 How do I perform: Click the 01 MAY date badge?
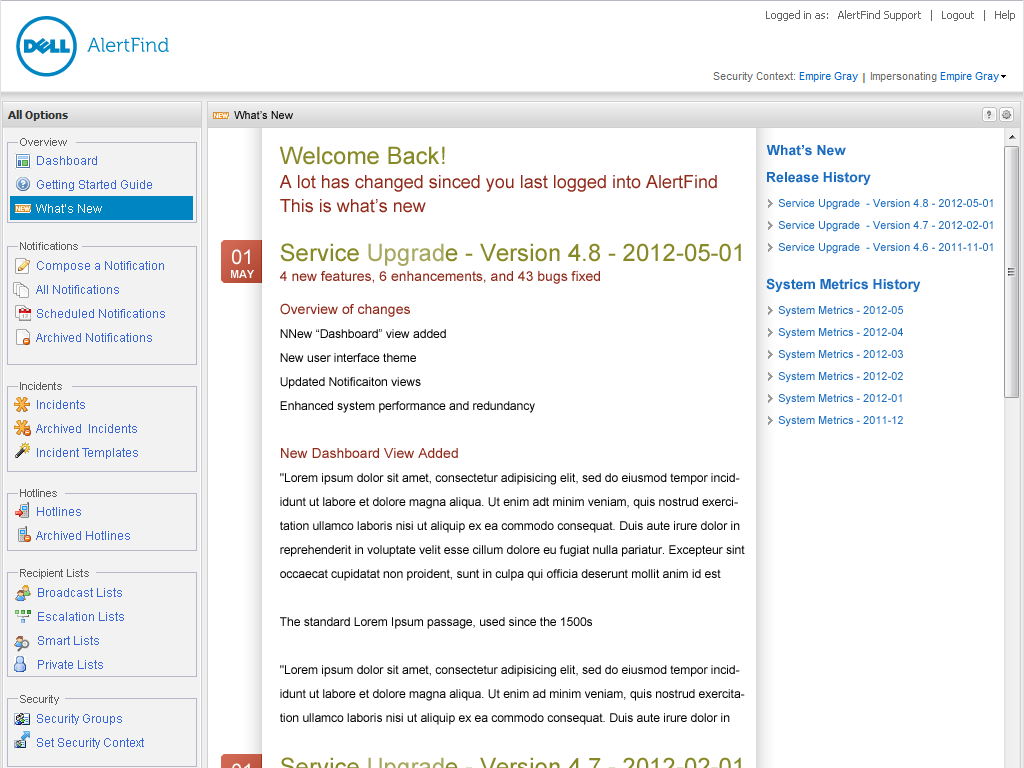[241, 262]
